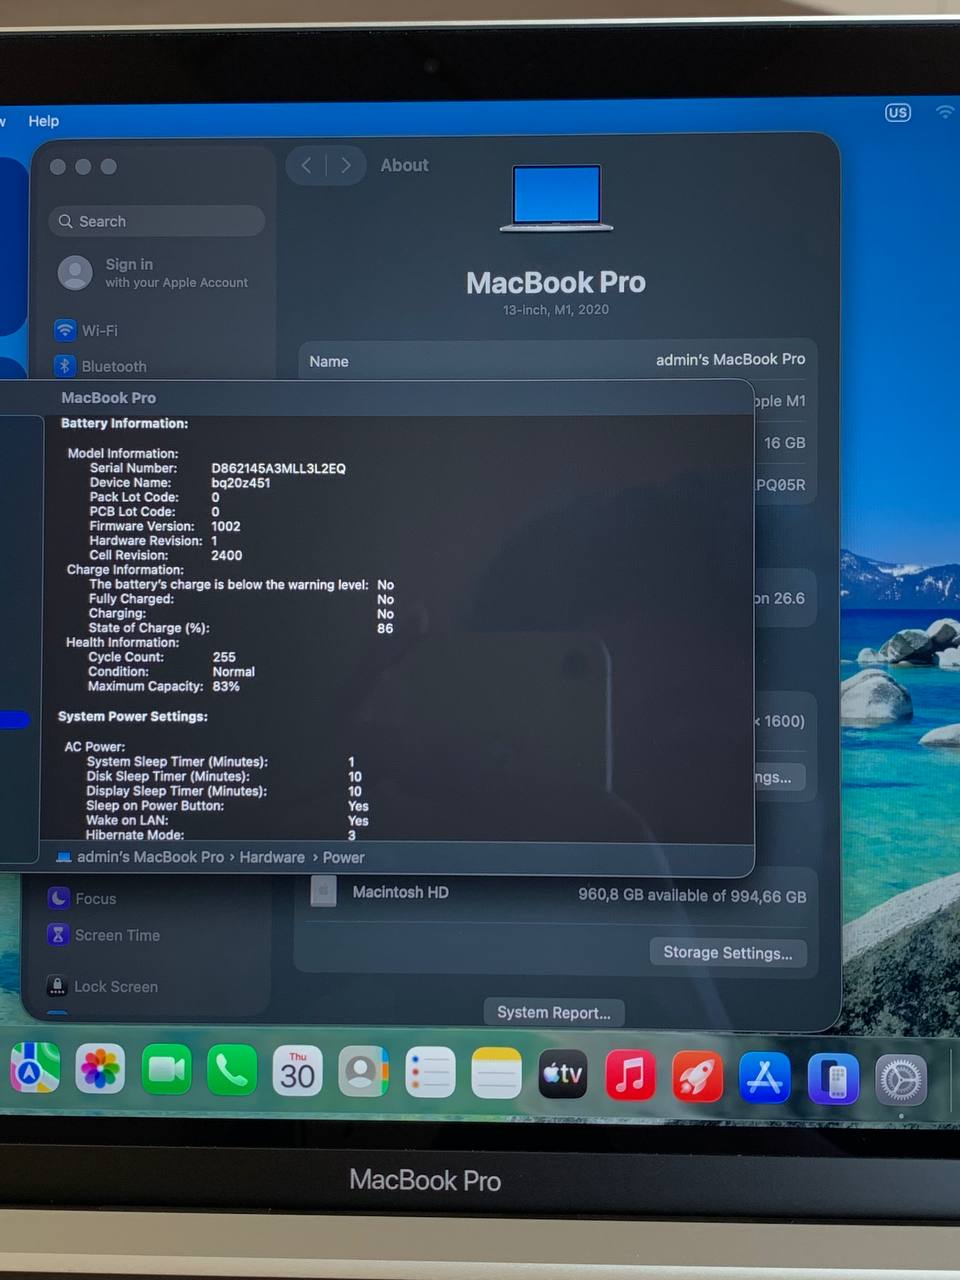Open the green Phone app

(232, 1071)
